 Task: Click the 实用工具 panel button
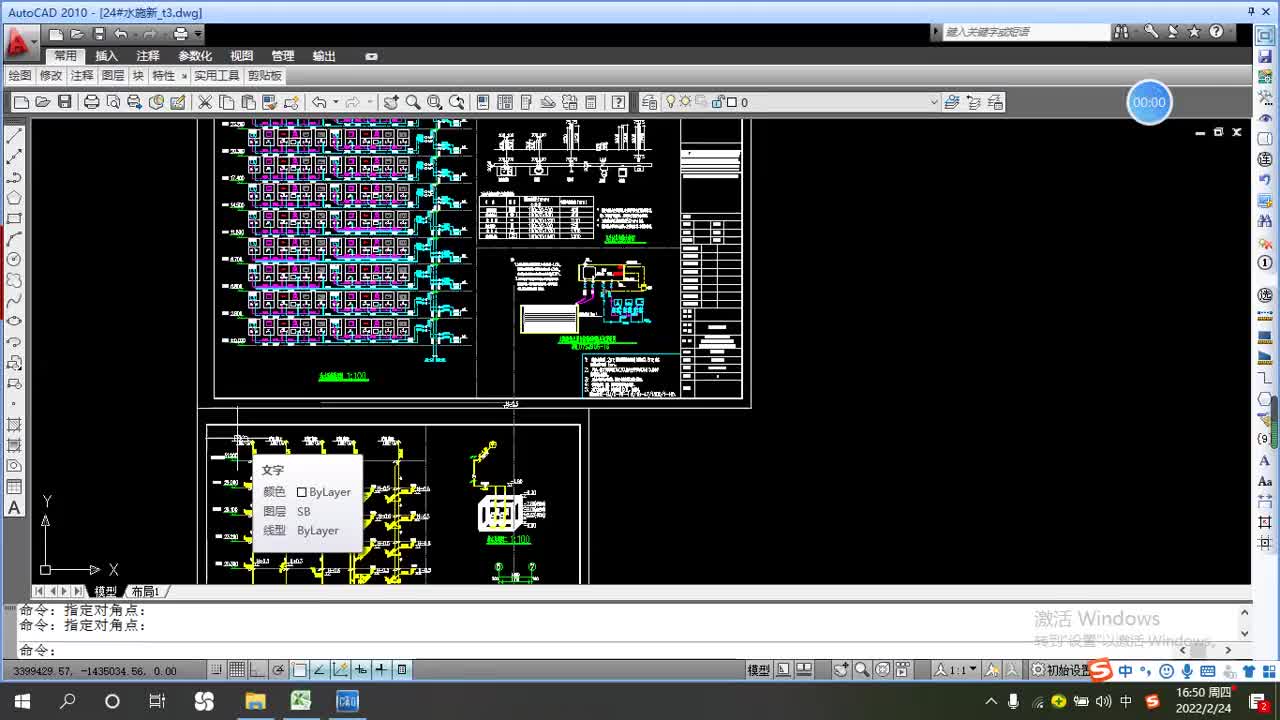[x=217, y=76]
